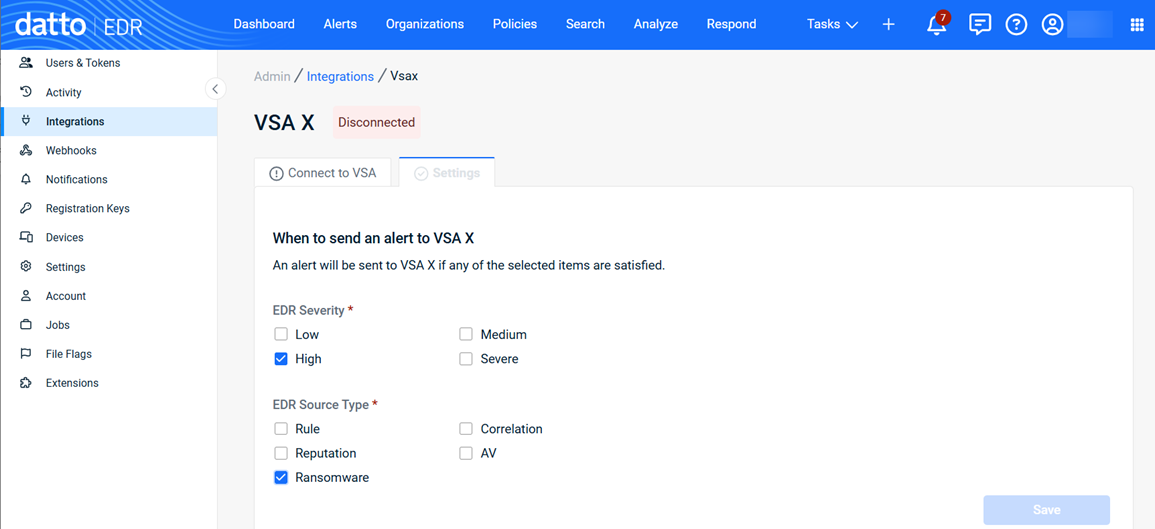The height and width of the screenshot is (529, 1155).
Task: Open Respond in top navigation
Action: tap(731, 24)
